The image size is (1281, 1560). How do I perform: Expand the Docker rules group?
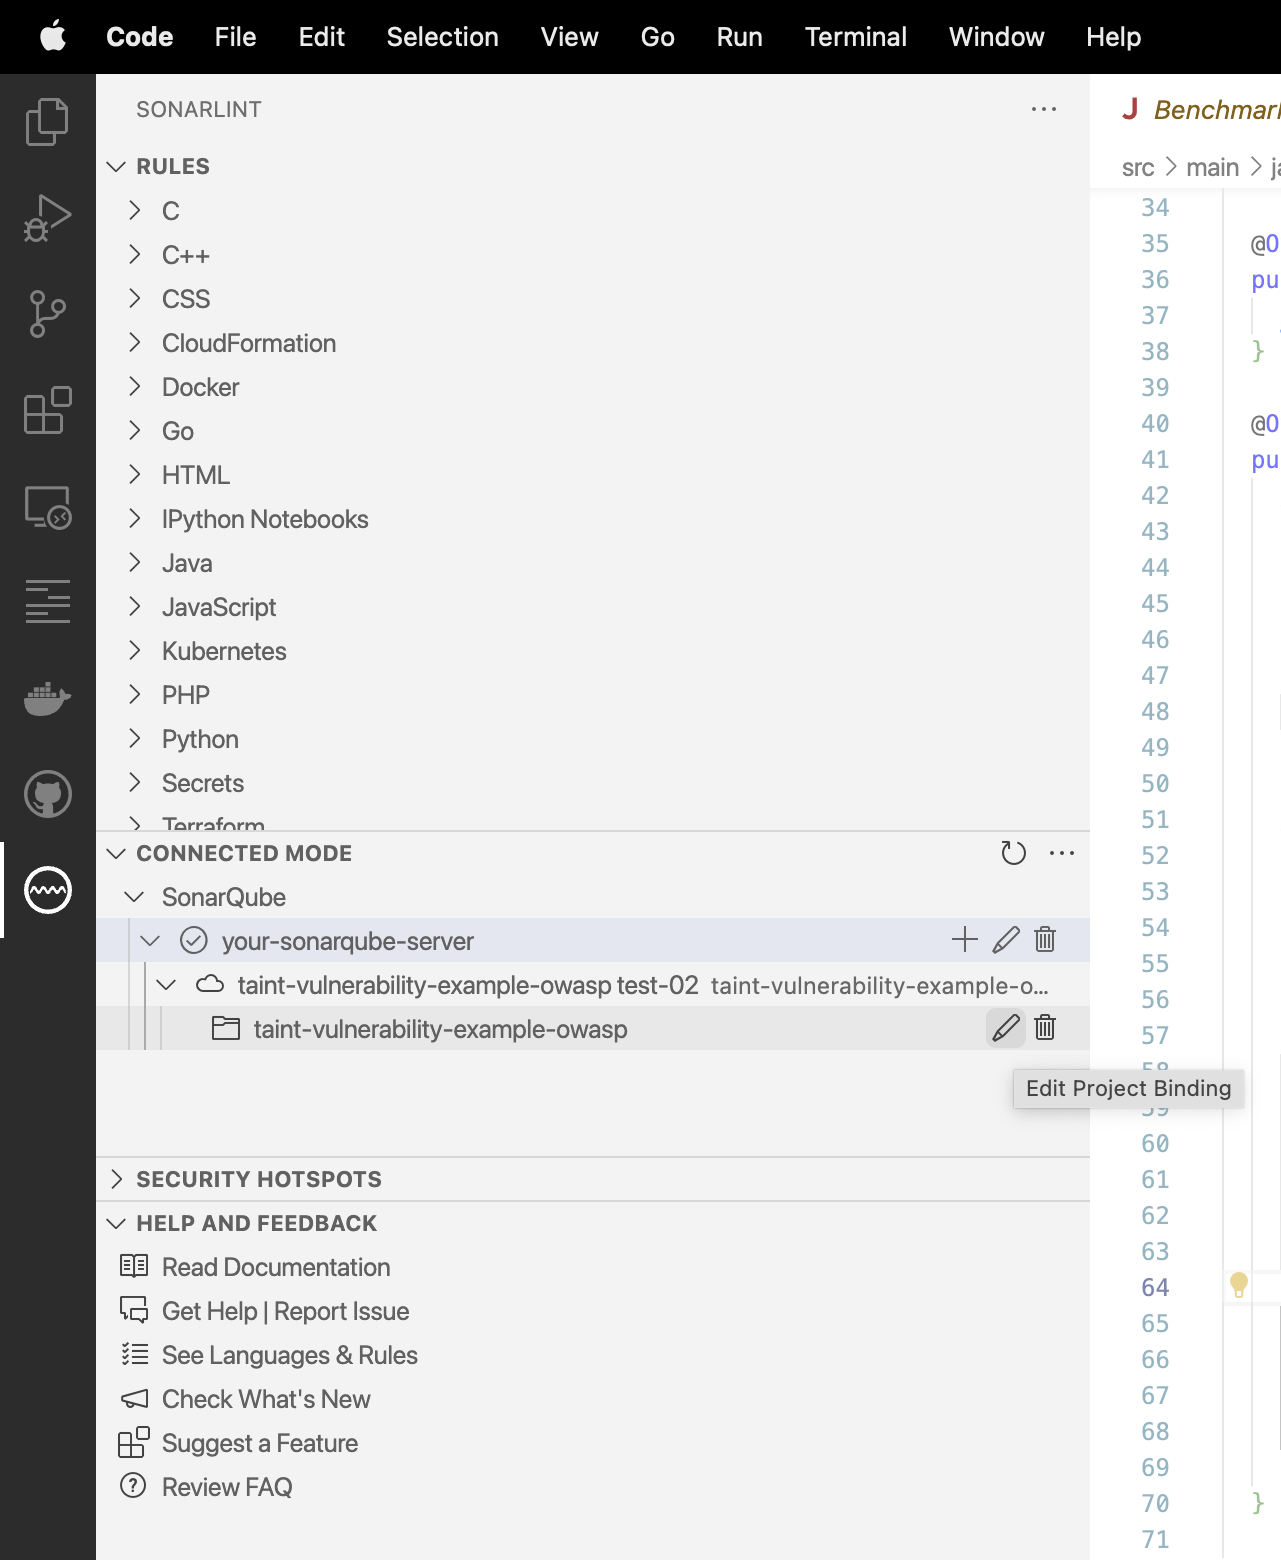[x=135, y=386]
